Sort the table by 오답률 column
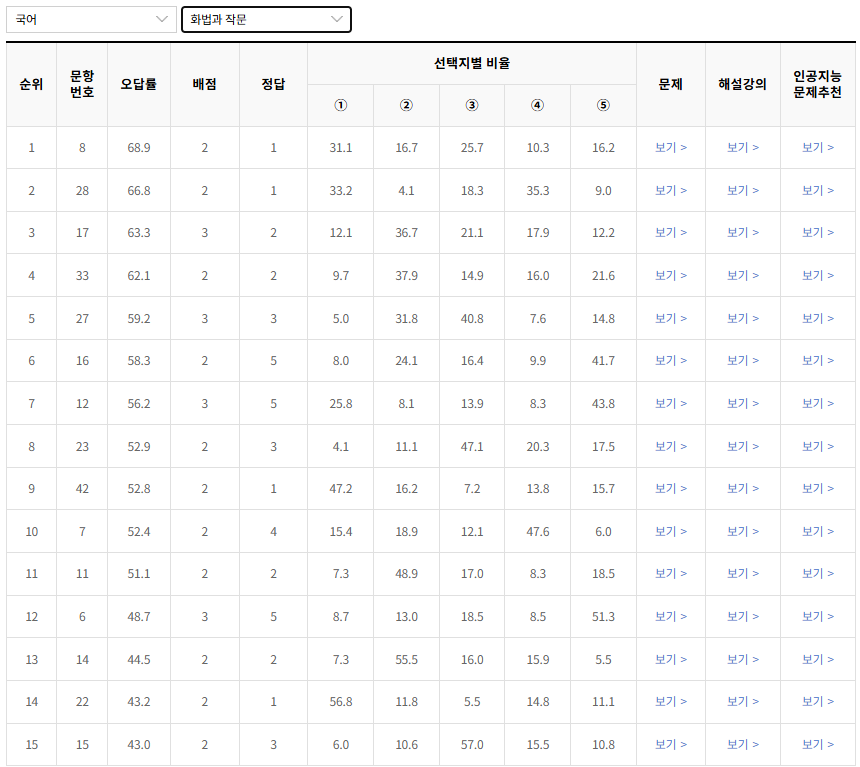 pos(138,85)
